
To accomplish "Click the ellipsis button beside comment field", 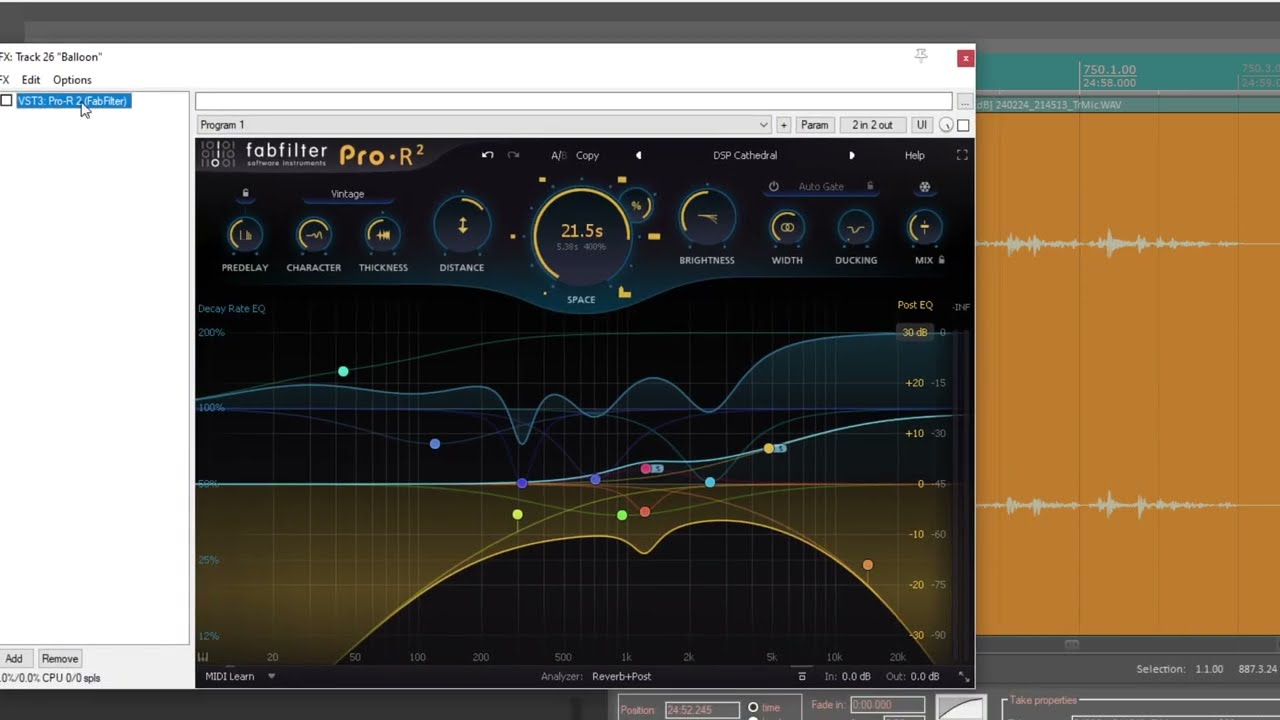I will tap(964, 101).
